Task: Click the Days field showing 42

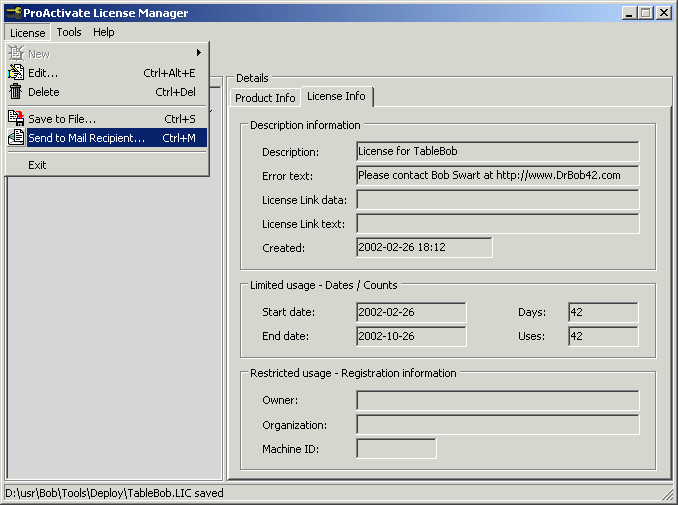Action: (x=603, y=312)
